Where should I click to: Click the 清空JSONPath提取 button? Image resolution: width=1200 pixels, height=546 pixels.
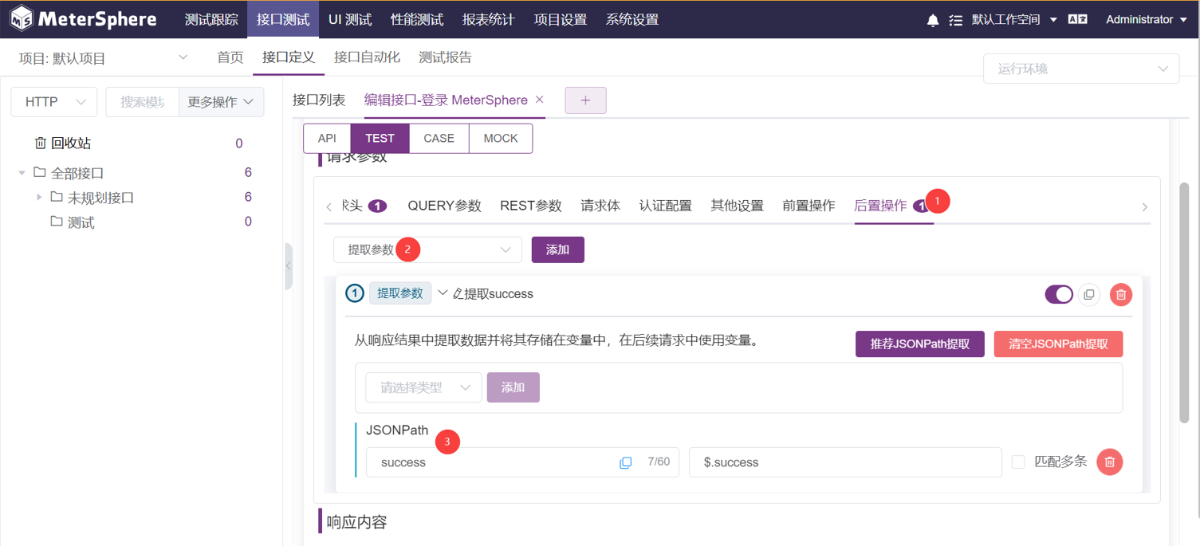click(x=1058, y=344)
